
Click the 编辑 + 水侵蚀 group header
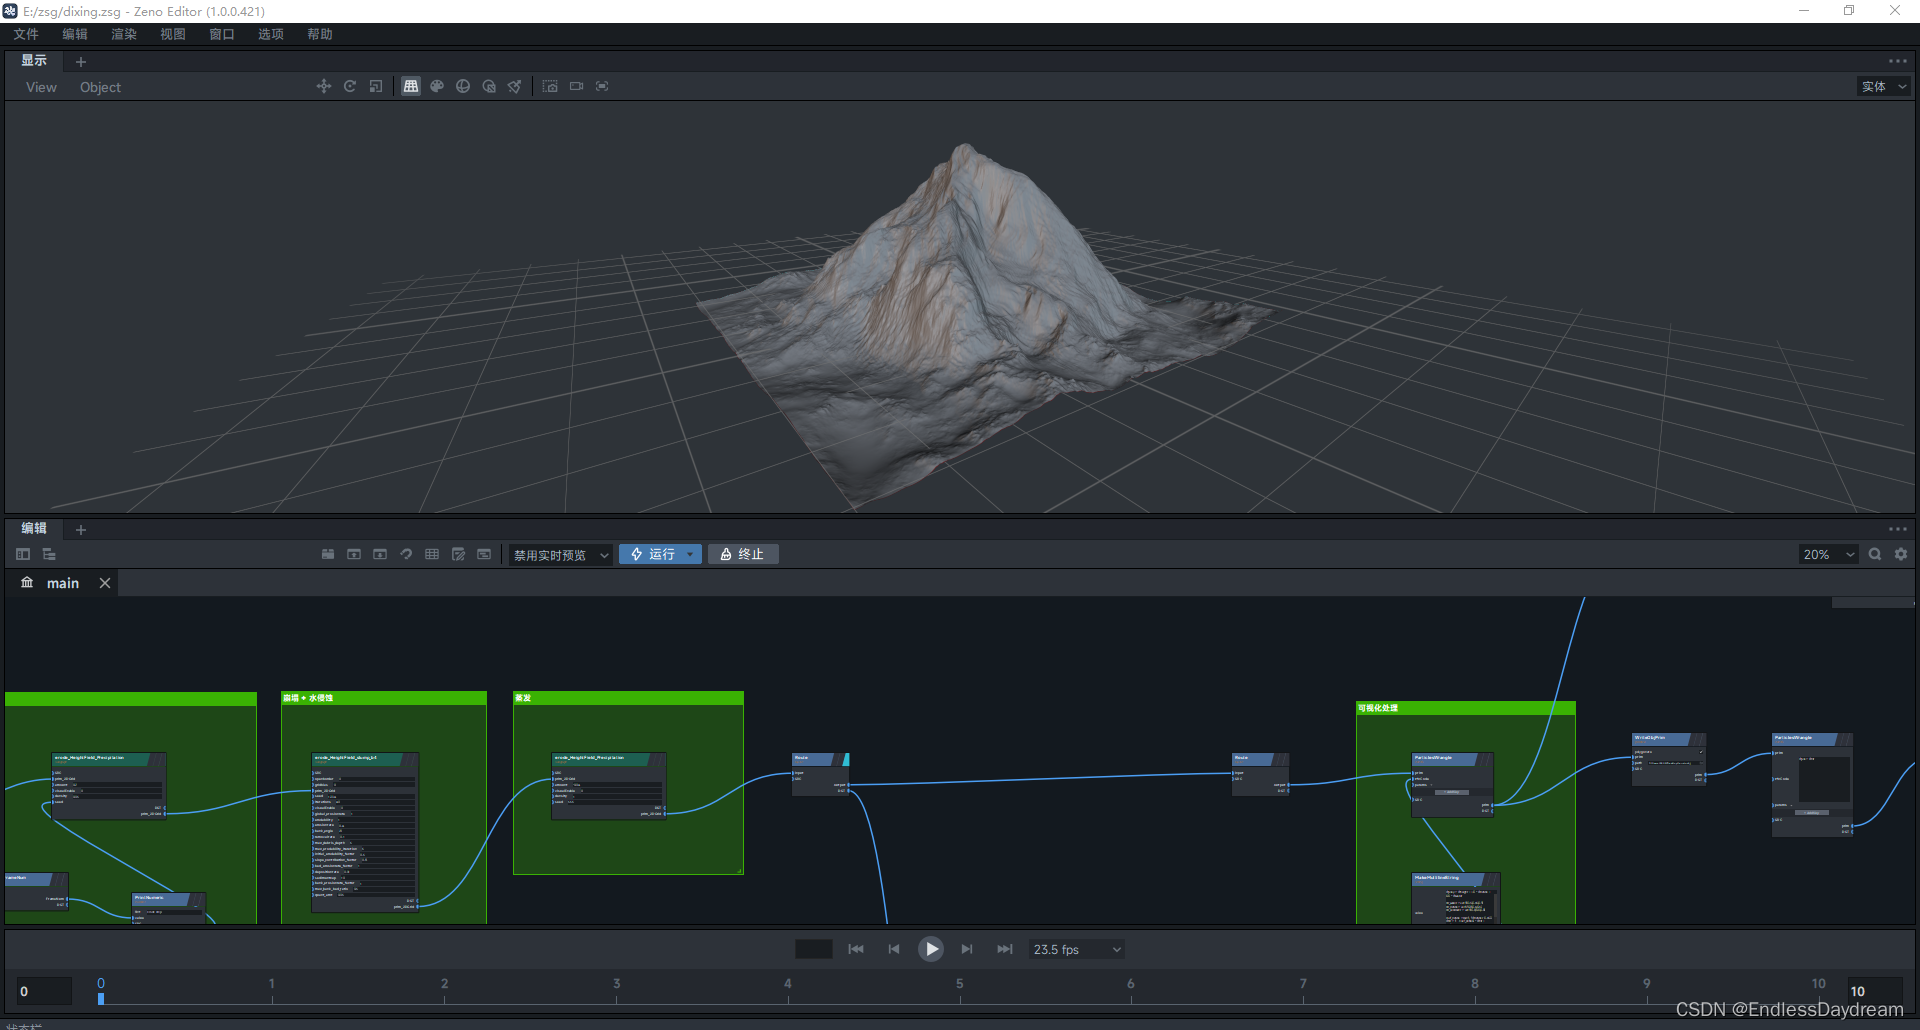tap(384, 698)
